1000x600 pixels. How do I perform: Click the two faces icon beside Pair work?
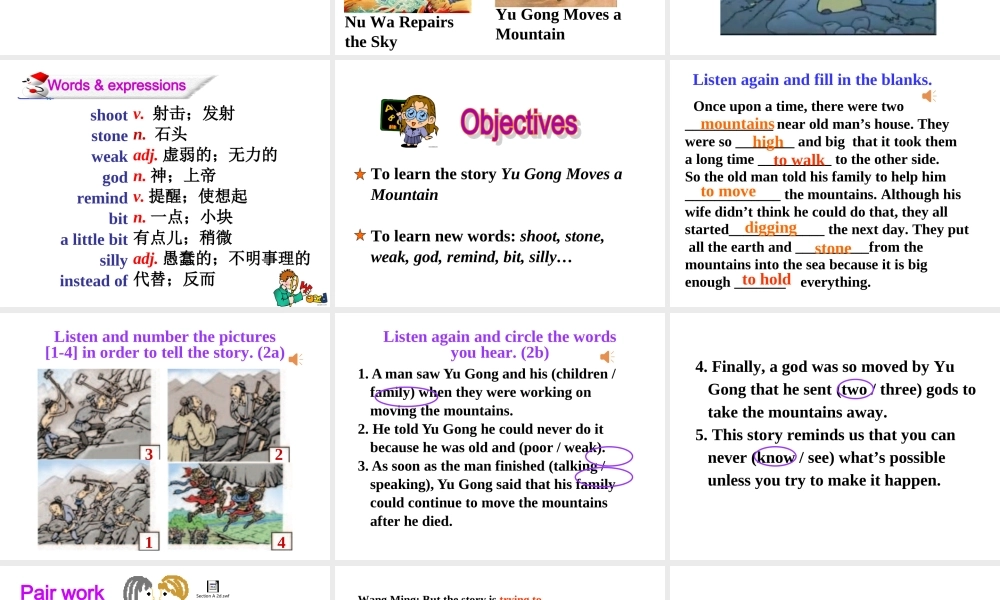[x=156, y=587]
